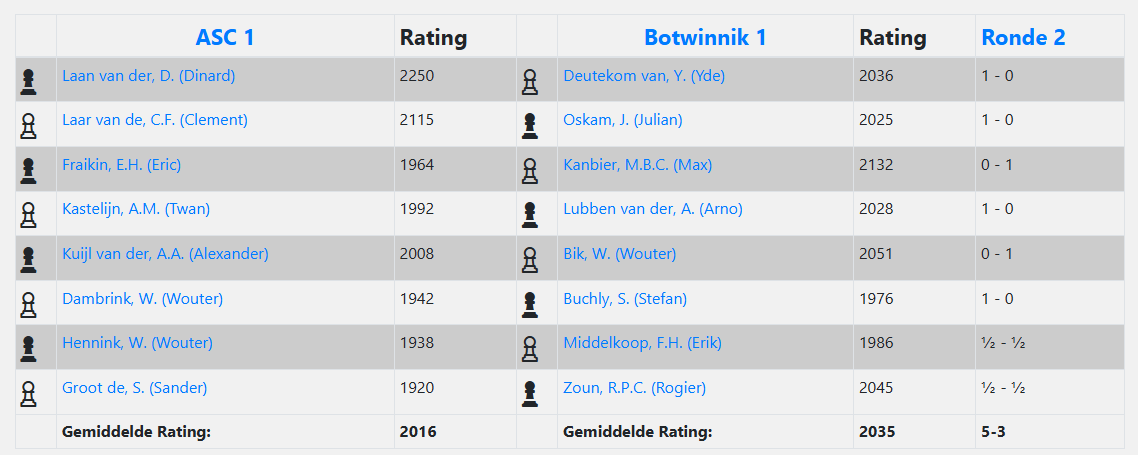Click white pawn icon beside Deutekom van
This screenshot has height=455, width=1138.
(530, 81)
